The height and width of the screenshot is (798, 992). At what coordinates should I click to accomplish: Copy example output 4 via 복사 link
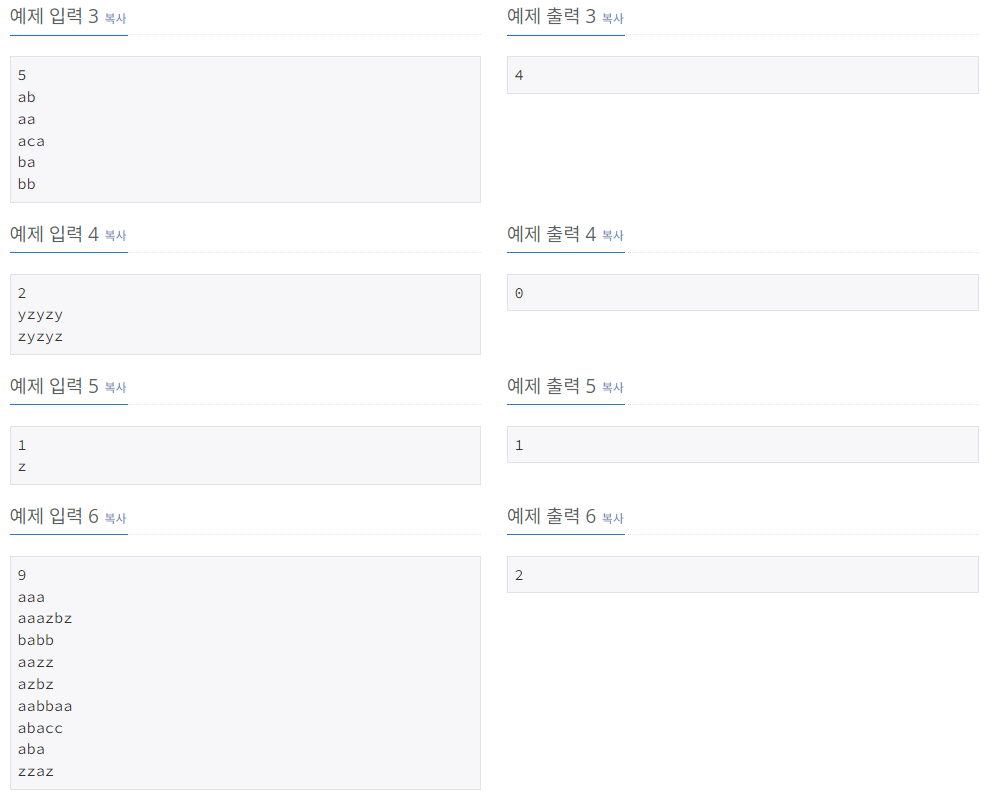612,235
